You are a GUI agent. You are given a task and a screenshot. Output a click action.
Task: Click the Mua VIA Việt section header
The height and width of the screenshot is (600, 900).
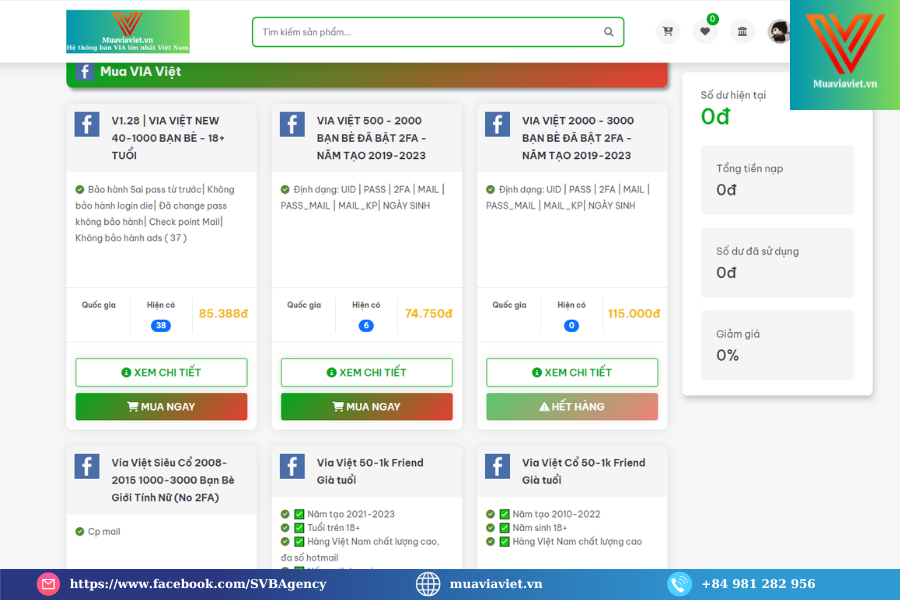tap(367, 73)
